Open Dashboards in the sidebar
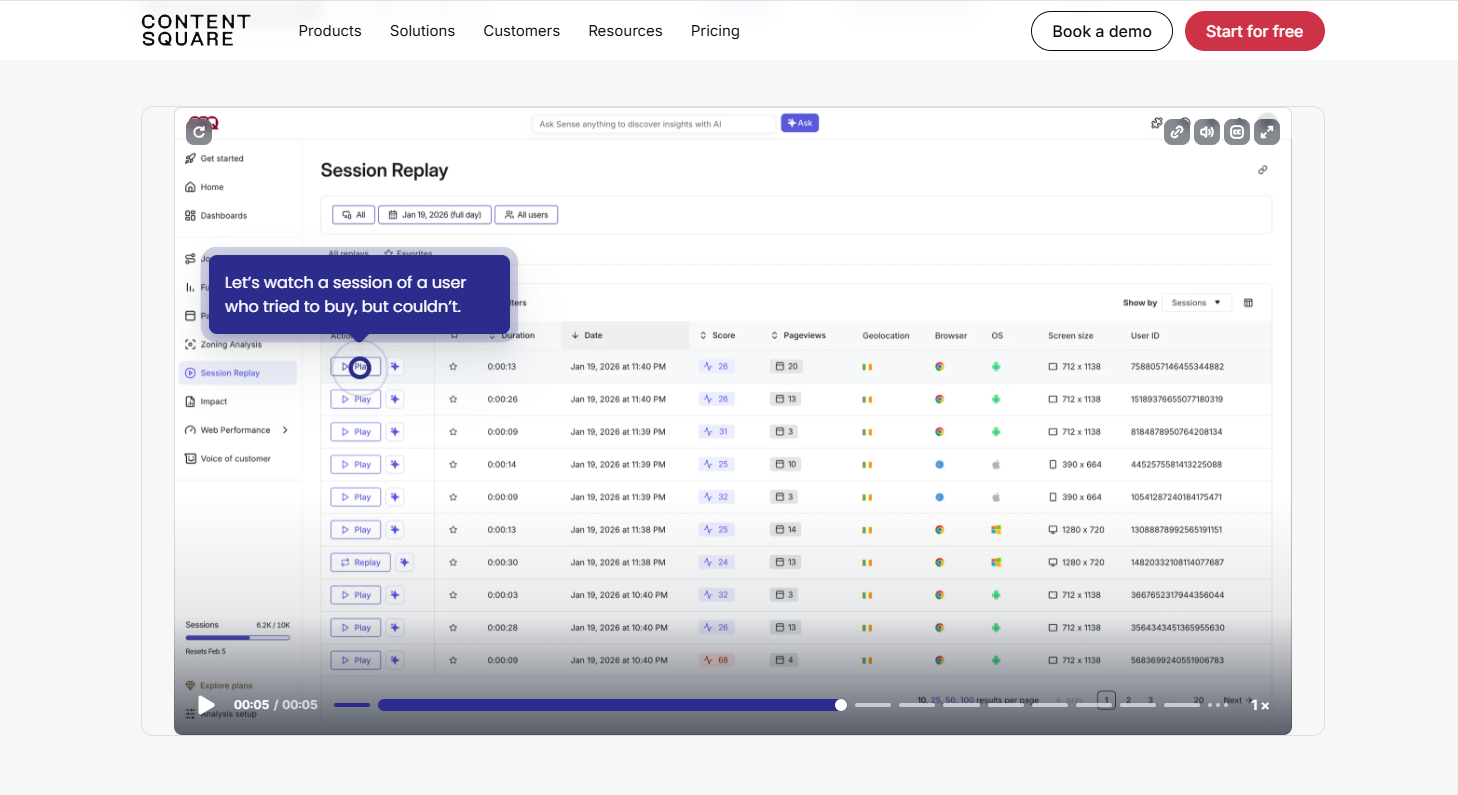Screen dimensions: 1458x795 (x=215, y=215)
